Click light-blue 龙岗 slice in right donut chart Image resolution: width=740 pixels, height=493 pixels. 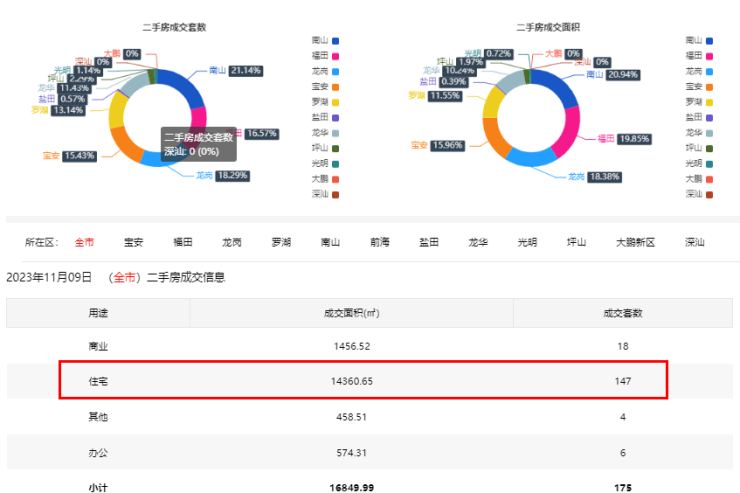[x=532, y=156]
